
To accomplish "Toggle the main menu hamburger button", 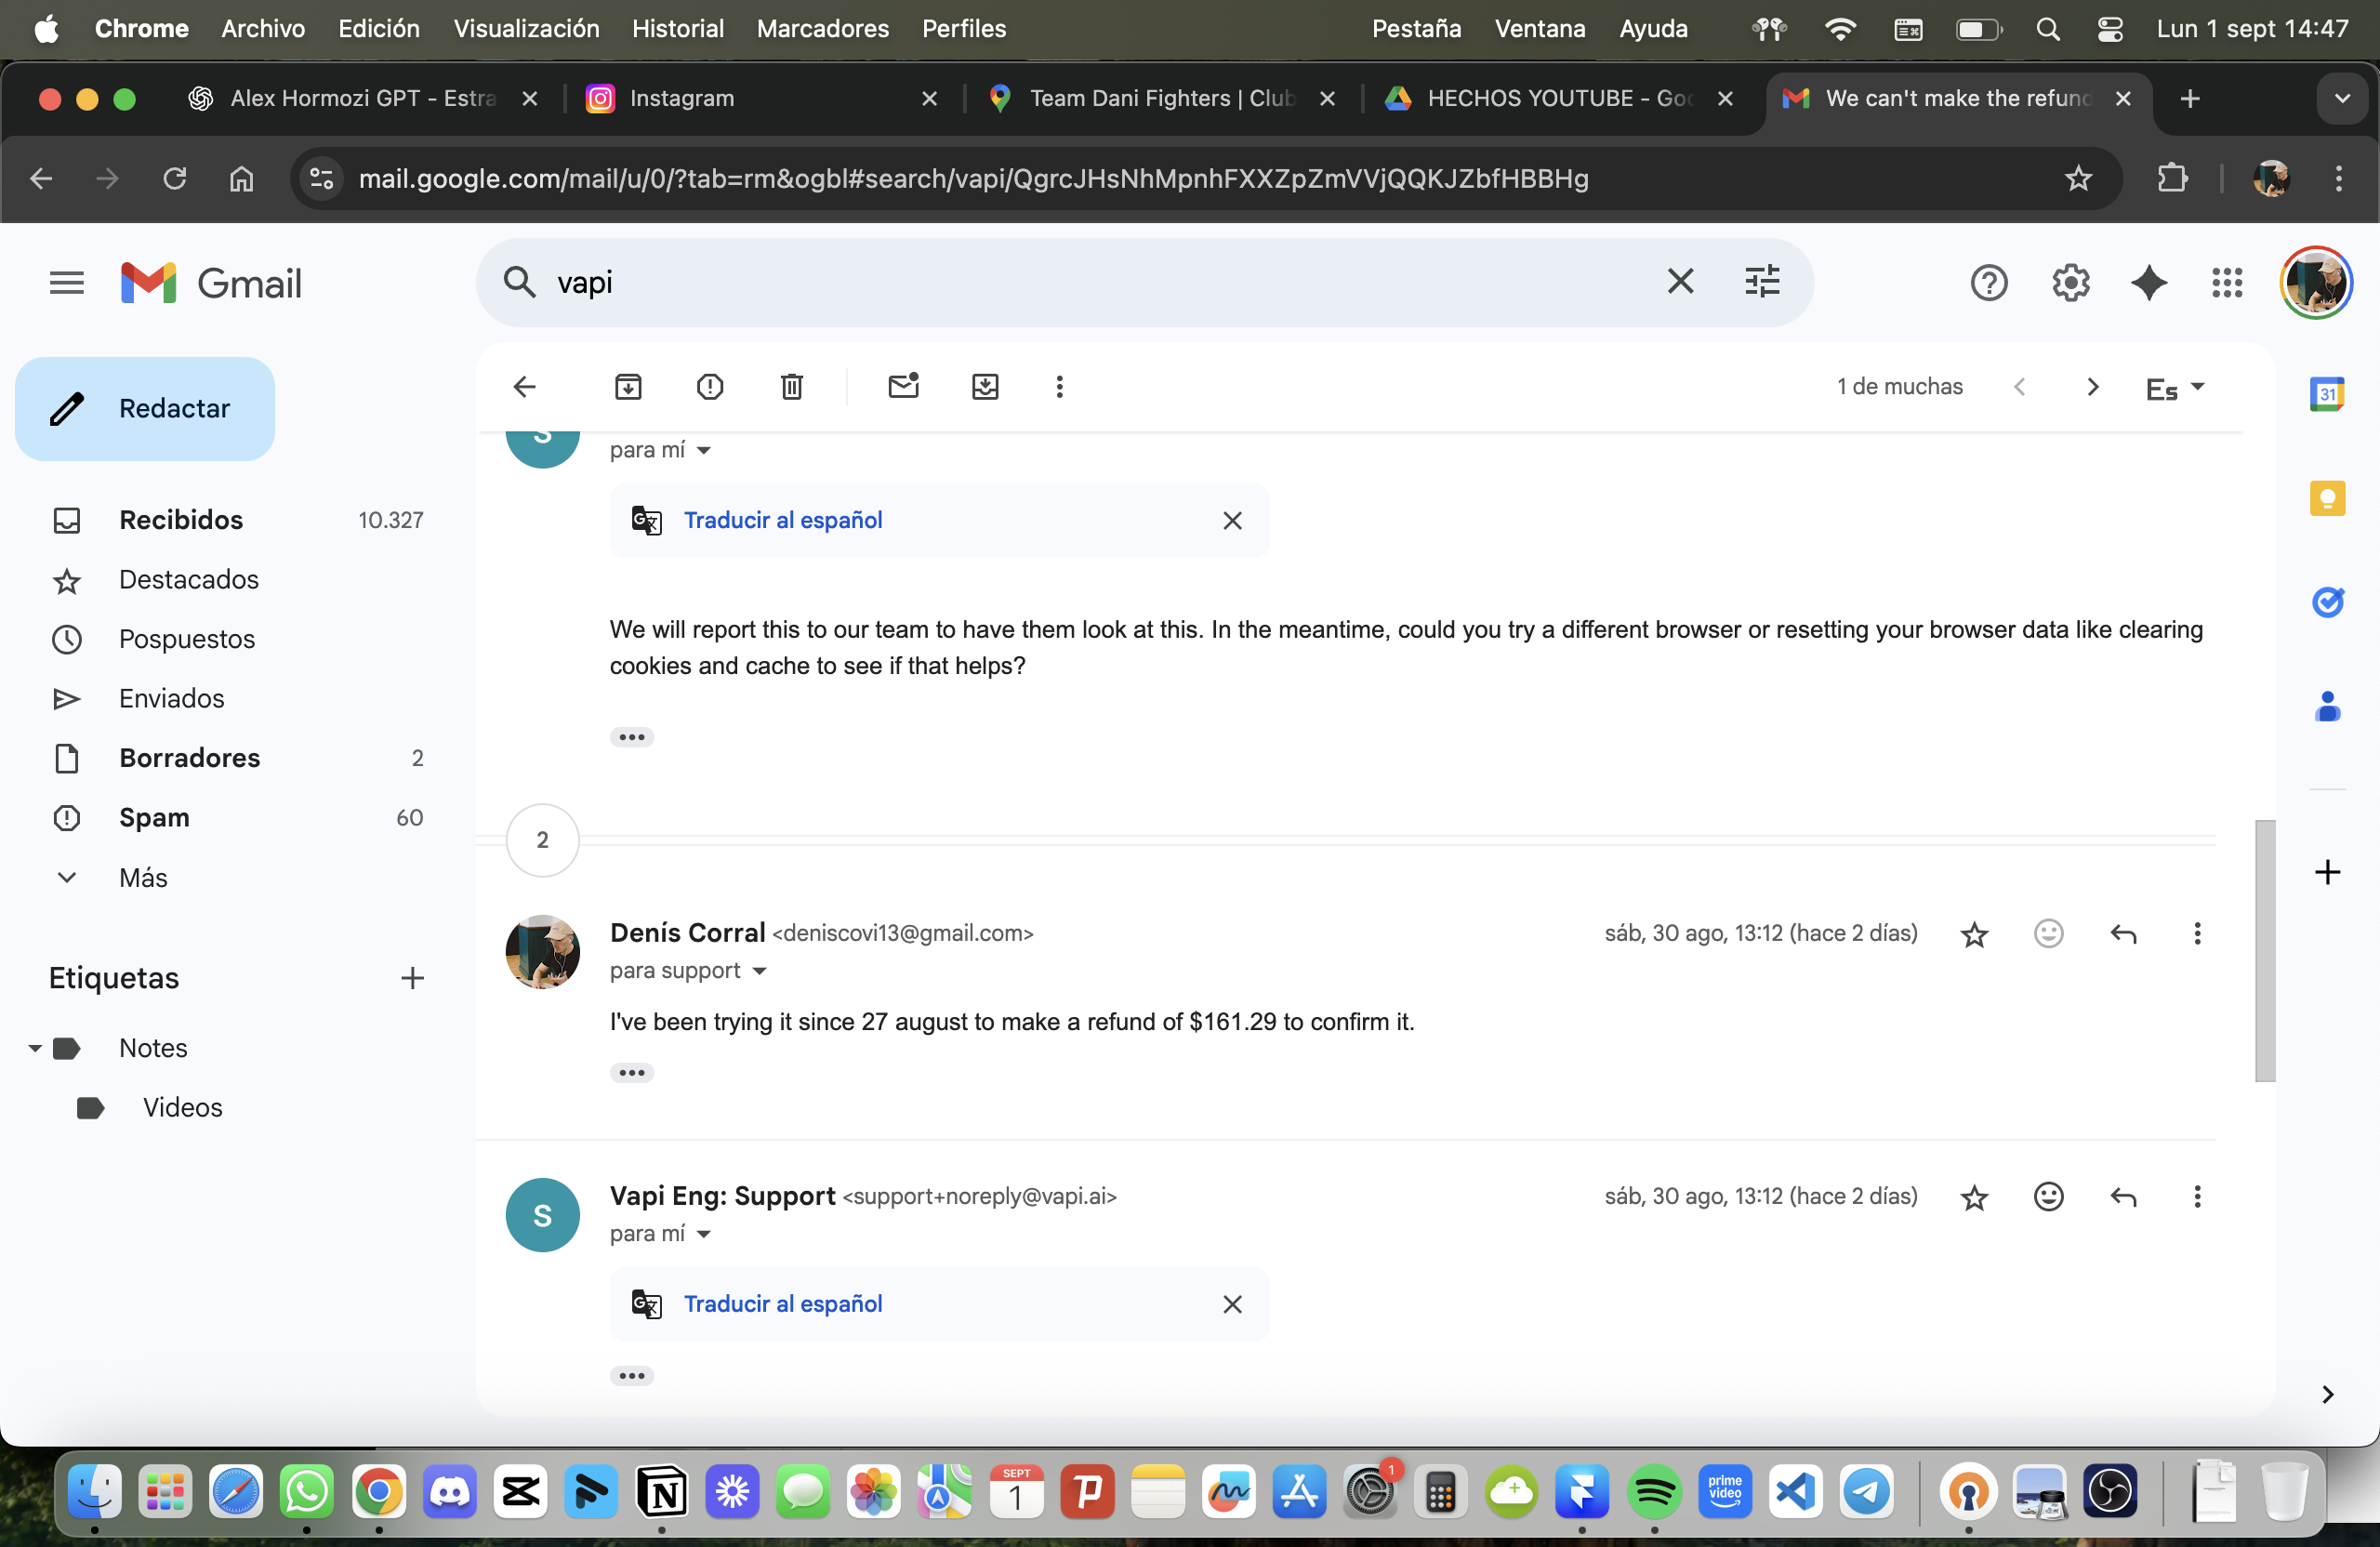I will point(67,283).
